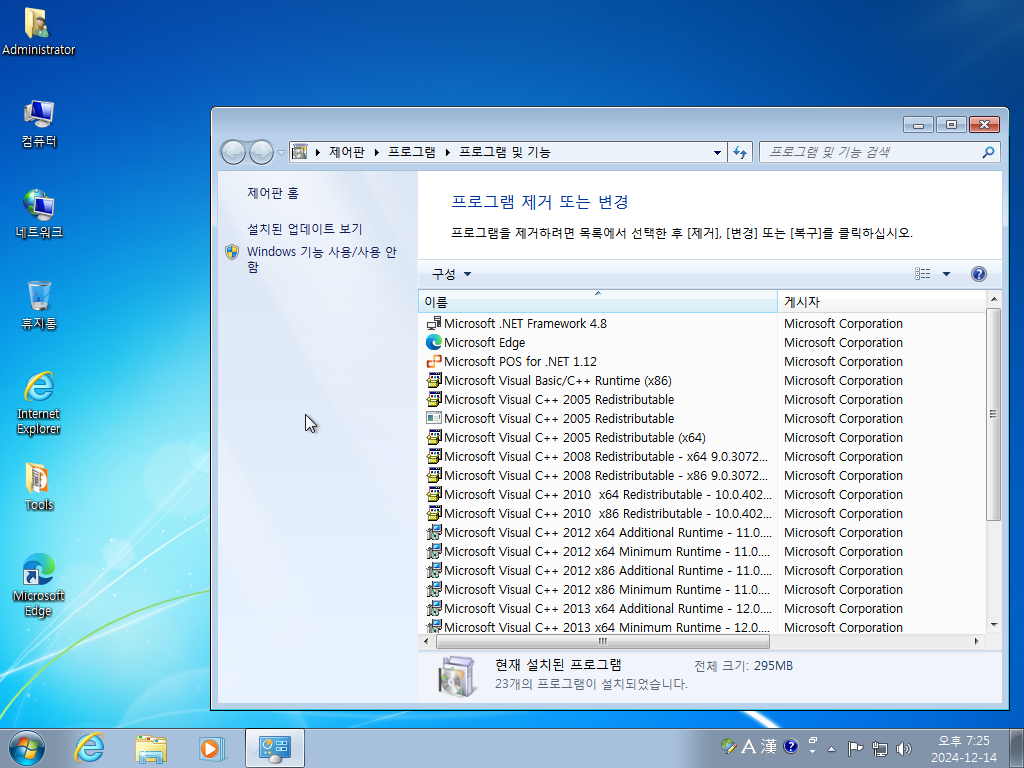The image size is (1024, 768).
Task: Open Windows 기능 사용/사용 안 함 link
Action: (321, 259)
